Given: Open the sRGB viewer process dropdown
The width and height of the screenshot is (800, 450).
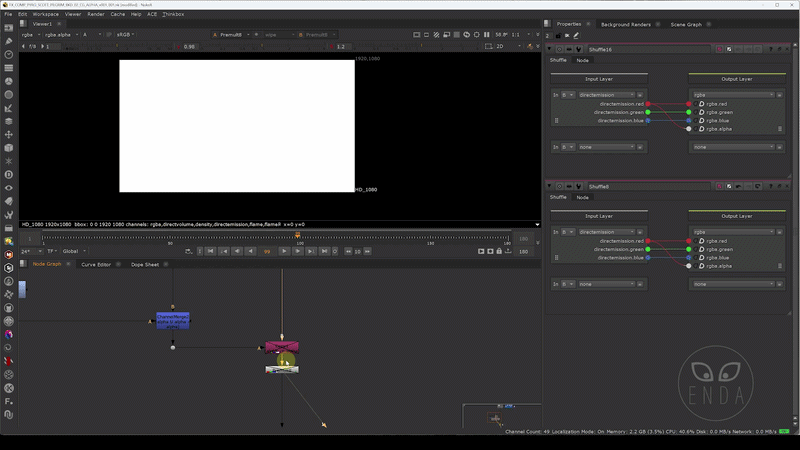Looking at the screenshot, I should (126, 35).
